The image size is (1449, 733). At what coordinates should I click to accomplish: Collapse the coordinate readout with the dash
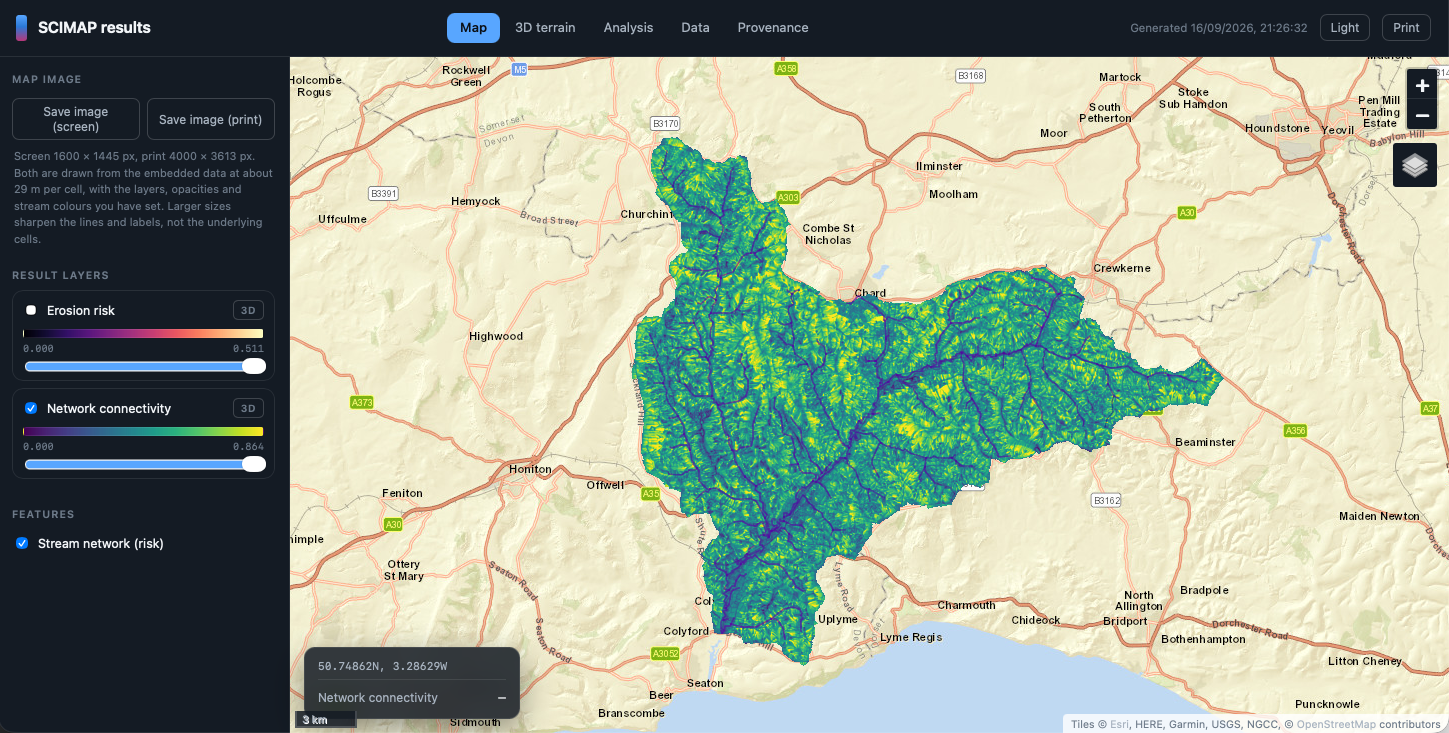pos(502,698)
